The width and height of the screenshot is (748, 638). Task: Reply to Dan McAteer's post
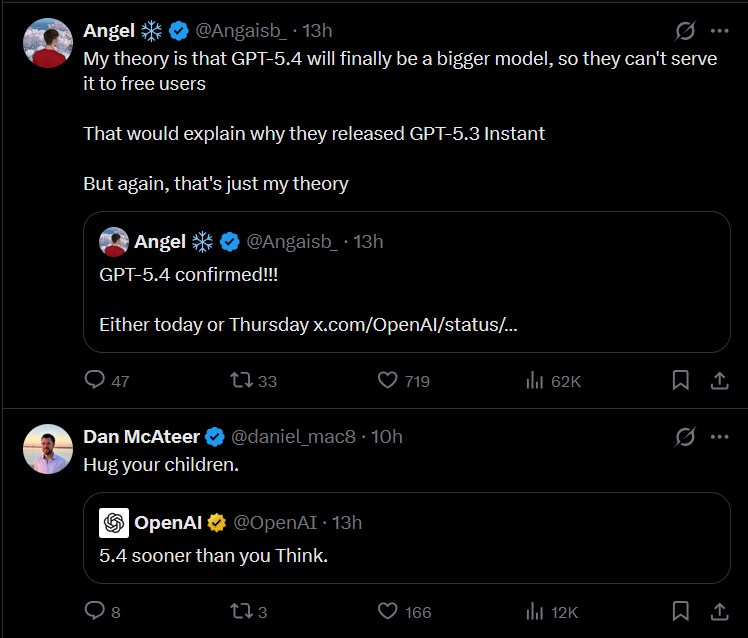click(95, 611)
